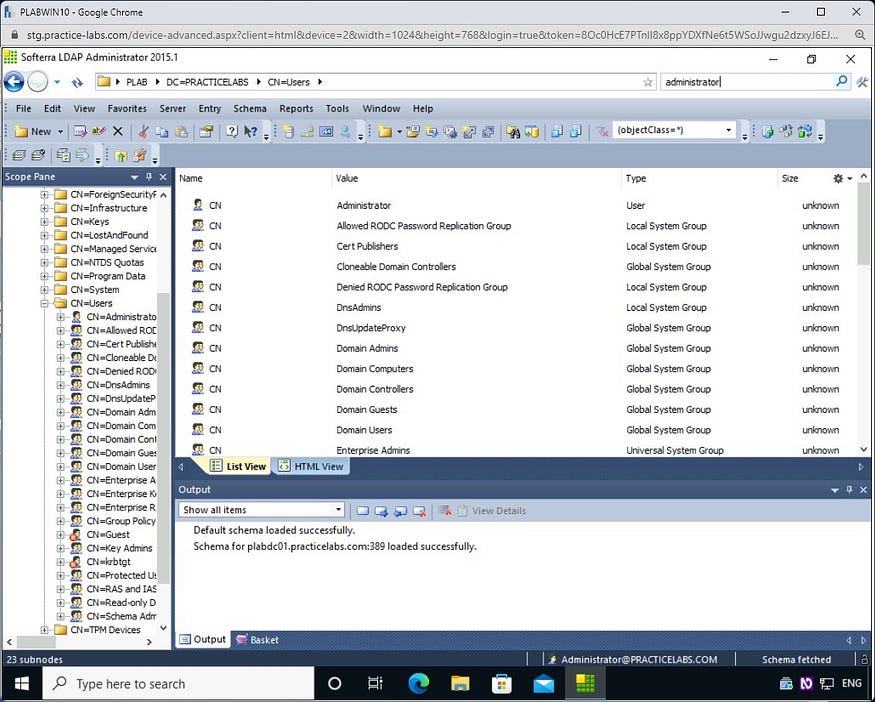Image resolution: width=875 pixels, height=702 pixels.
Task: Click the delete message icon in Output toolbar
Action: coord(419,511)
